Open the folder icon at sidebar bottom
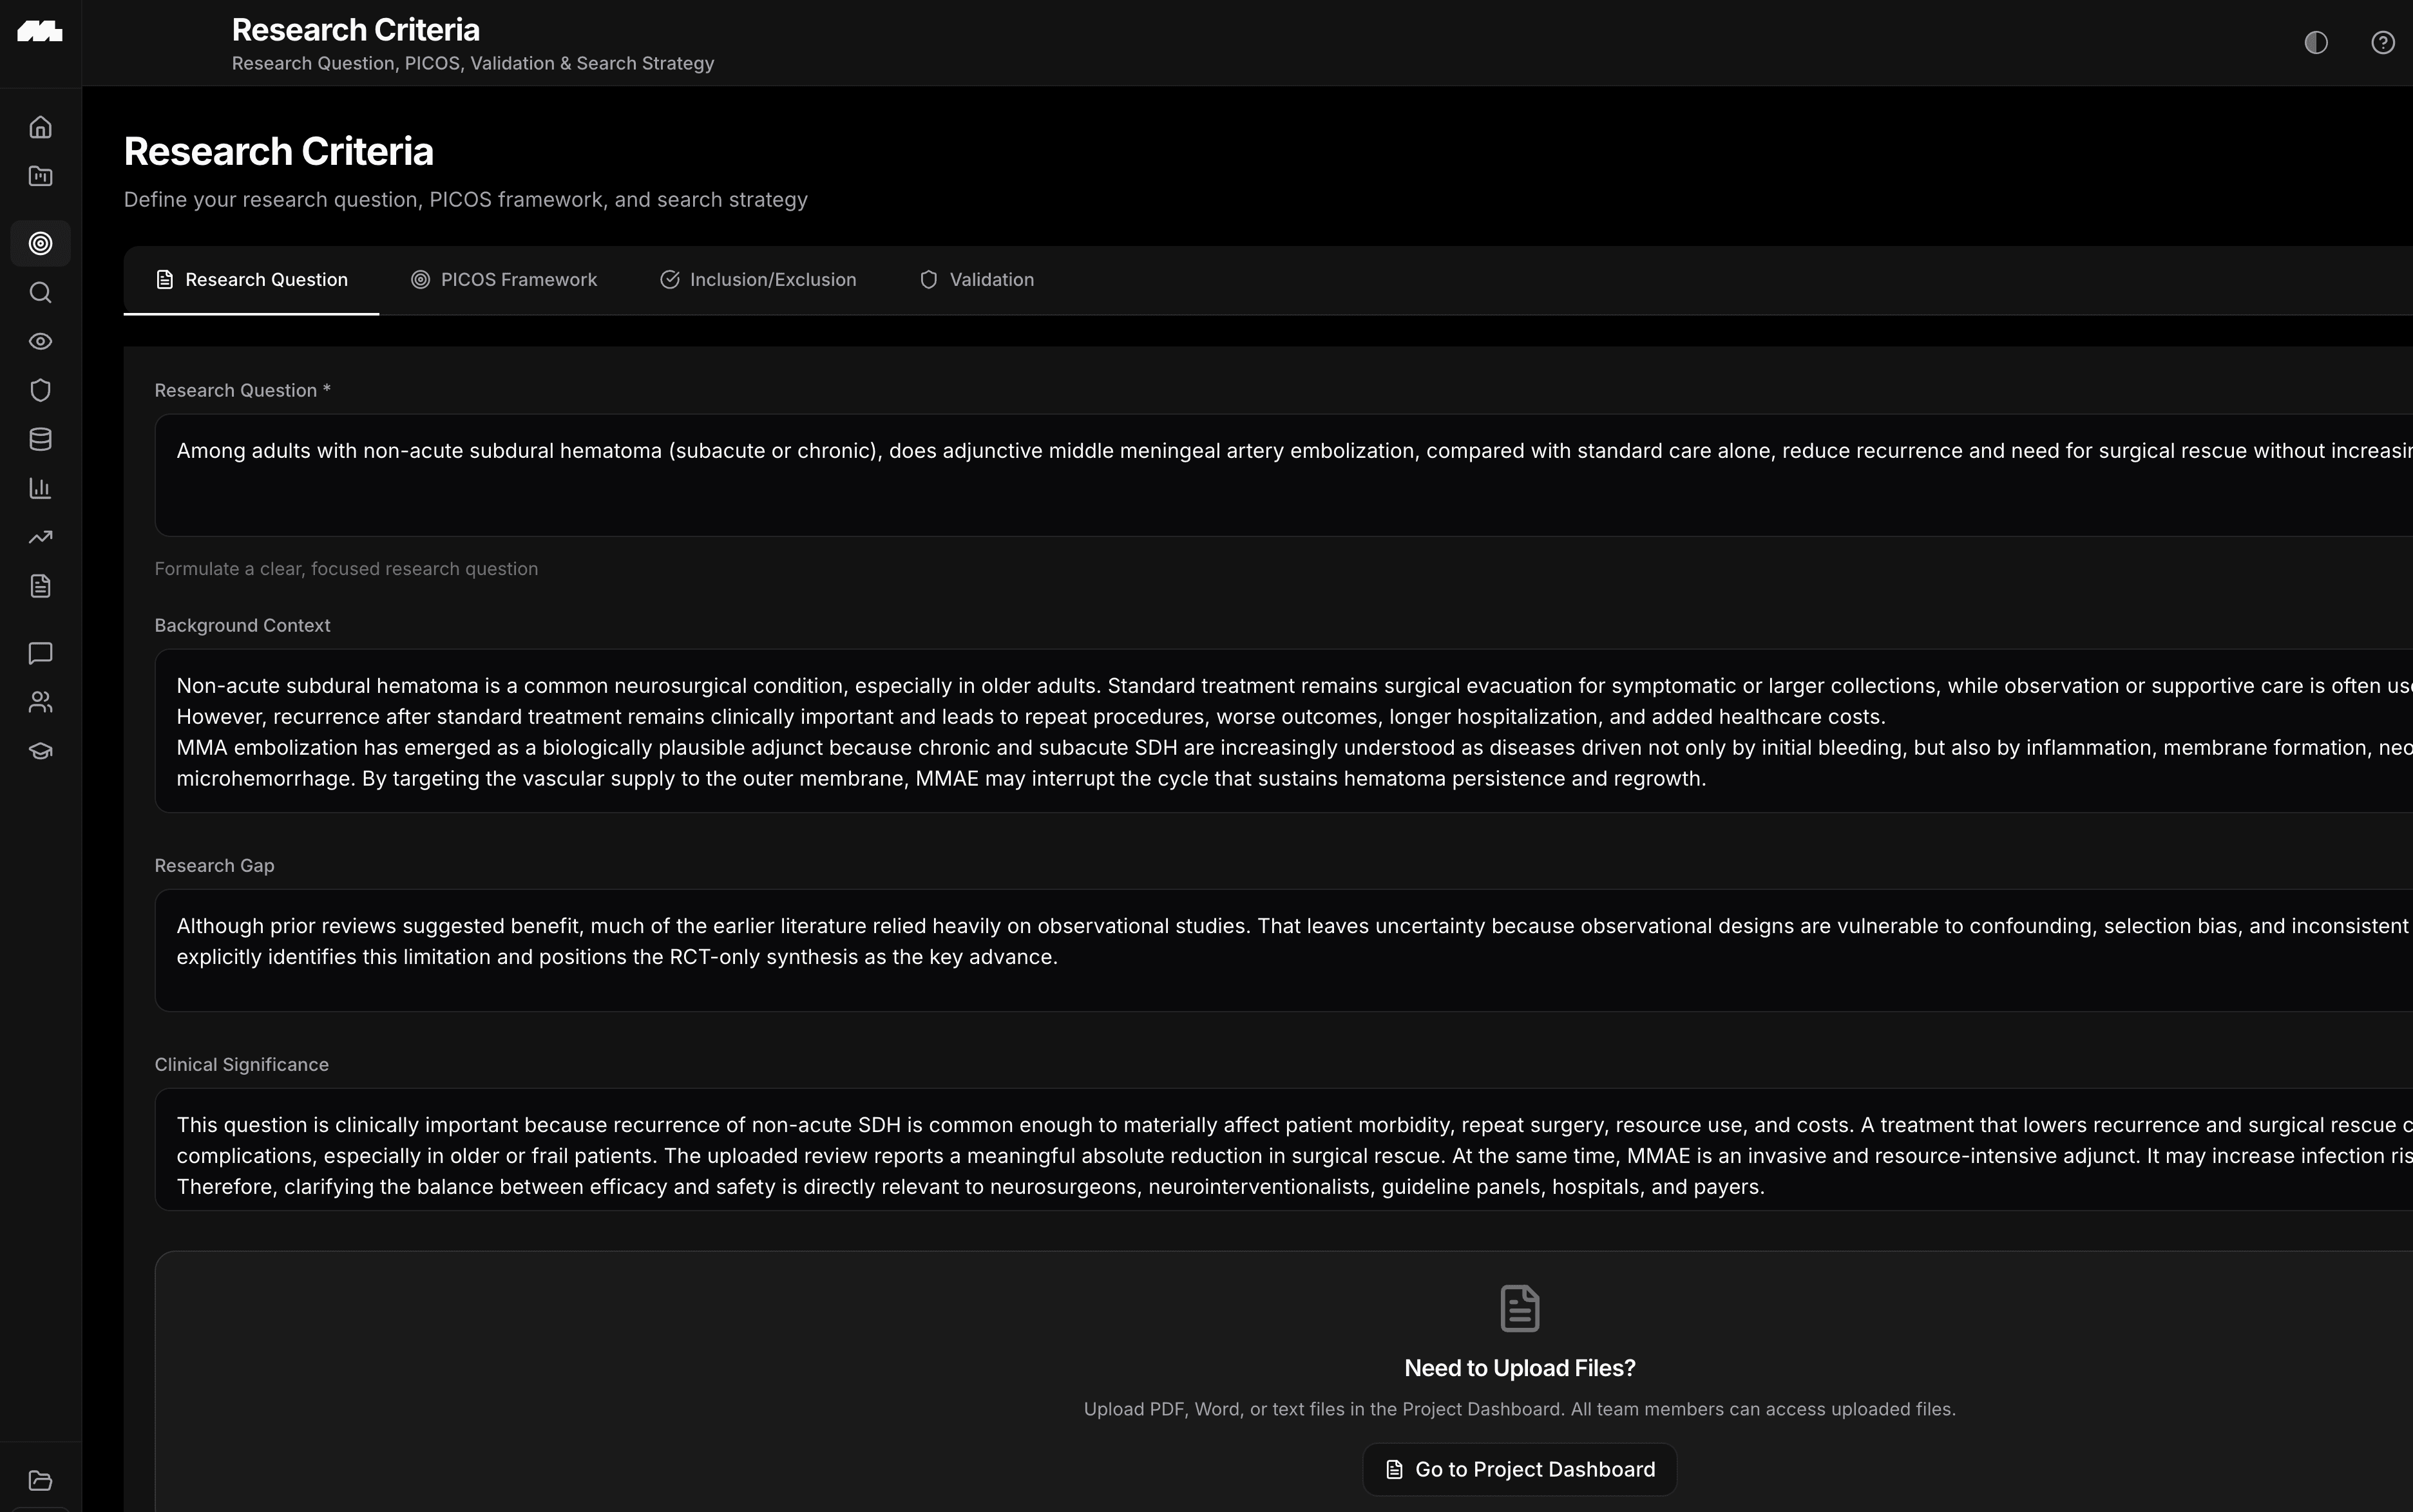 40,1480
